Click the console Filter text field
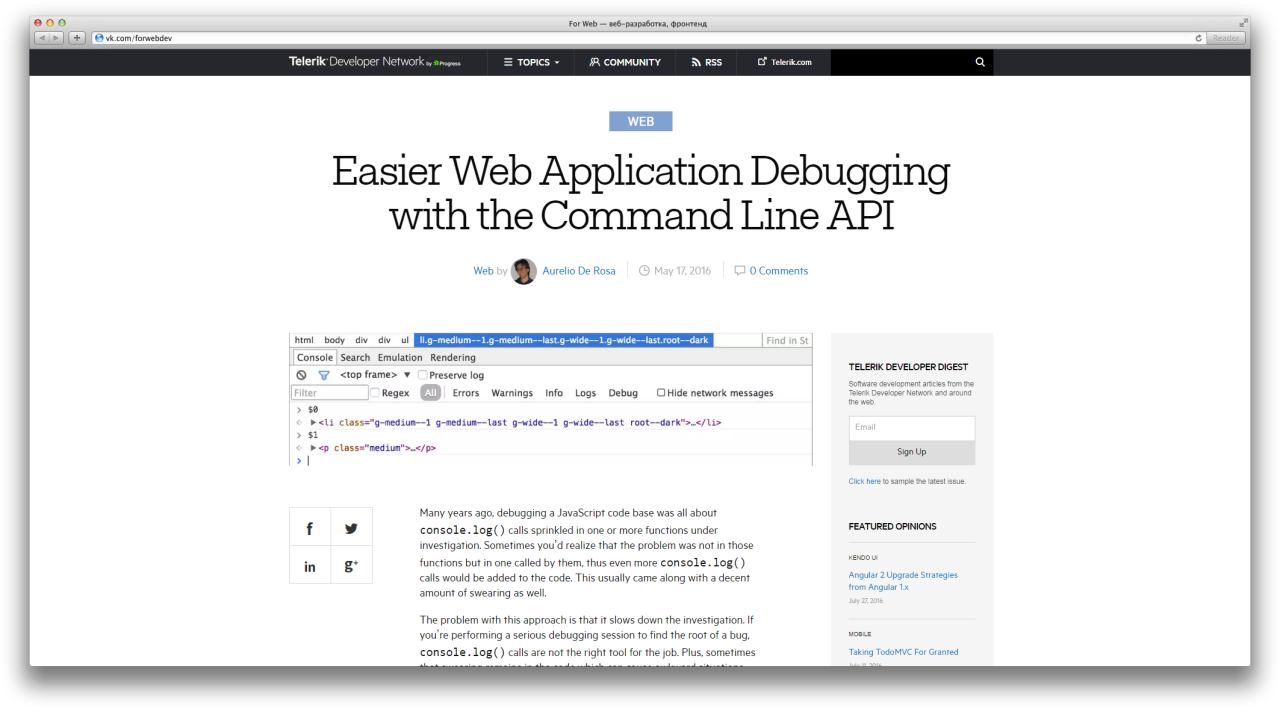This screenshot has width=1280, height=709. pyautogui.click(x=329, y=393)
